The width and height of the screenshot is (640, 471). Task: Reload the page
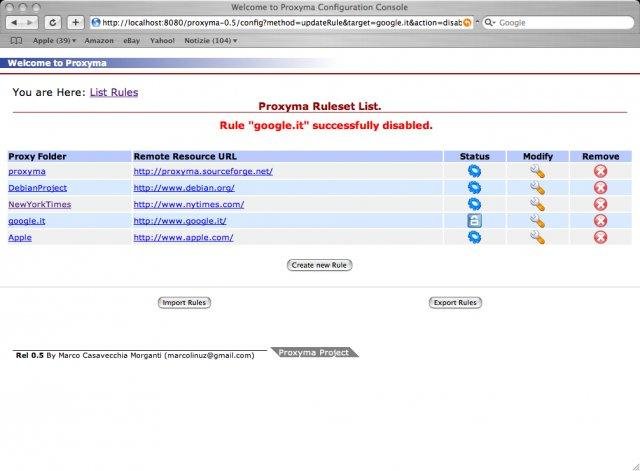53,23
